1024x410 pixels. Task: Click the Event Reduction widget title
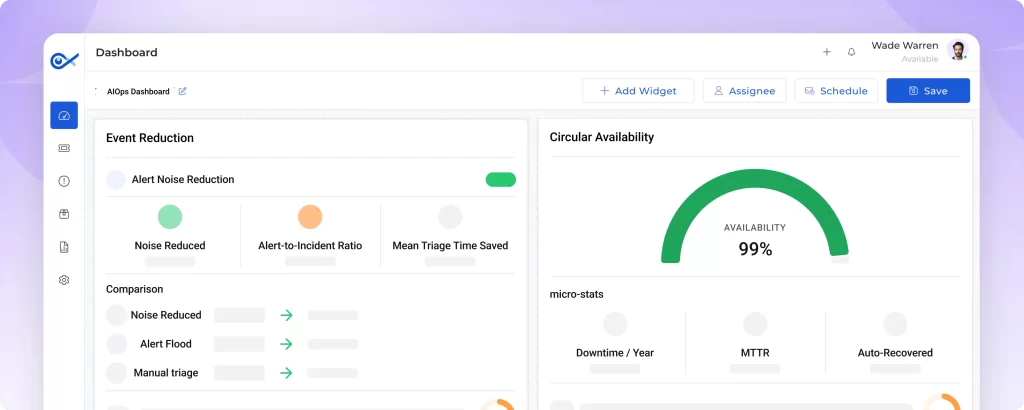pyautogui.click(x=150, y=138)
